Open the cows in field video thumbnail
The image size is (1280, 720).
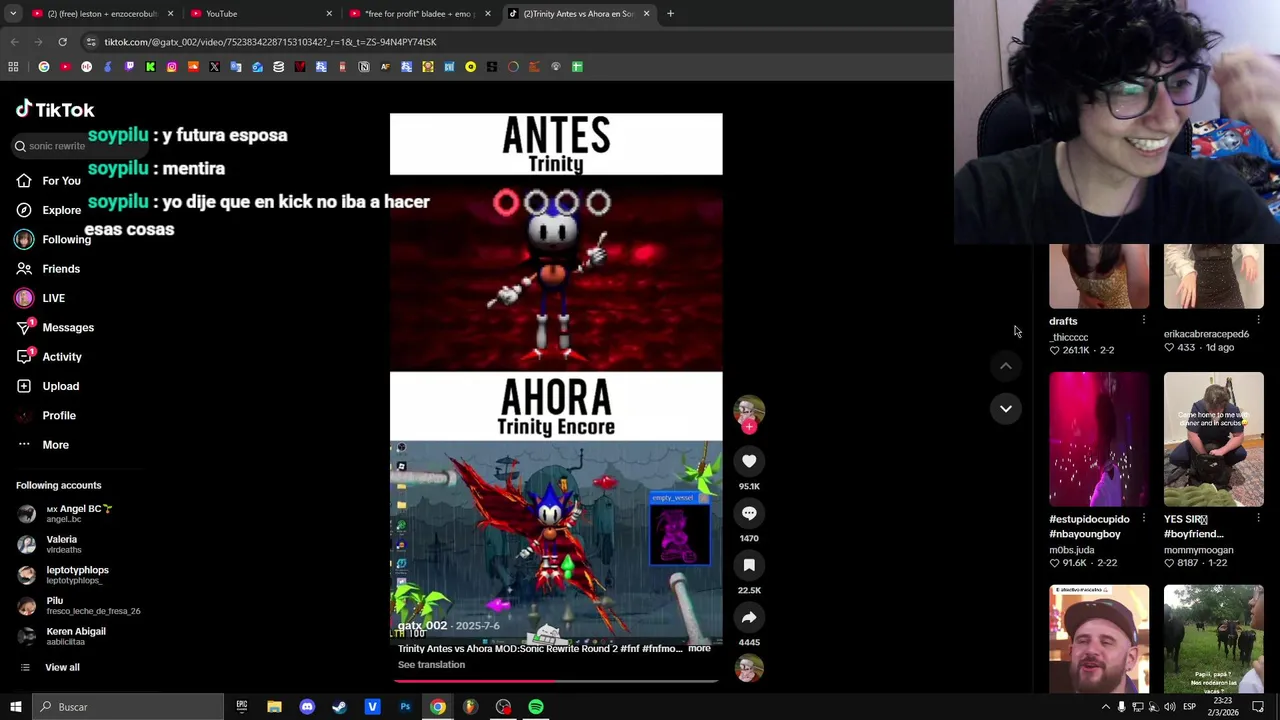pos(1213,638)
